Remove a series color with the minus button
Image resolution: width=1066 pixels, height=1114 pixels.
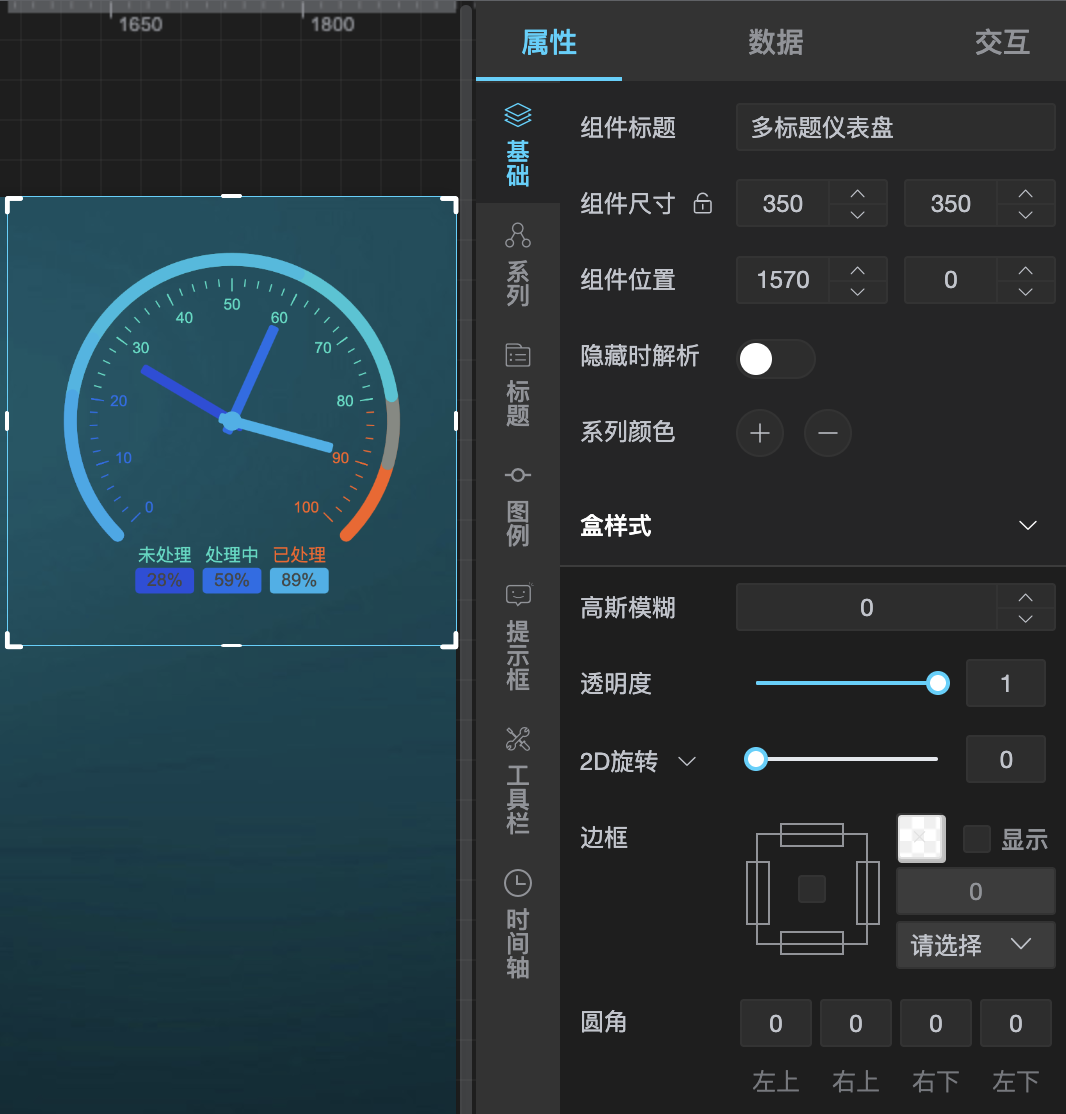pos(827,433)
